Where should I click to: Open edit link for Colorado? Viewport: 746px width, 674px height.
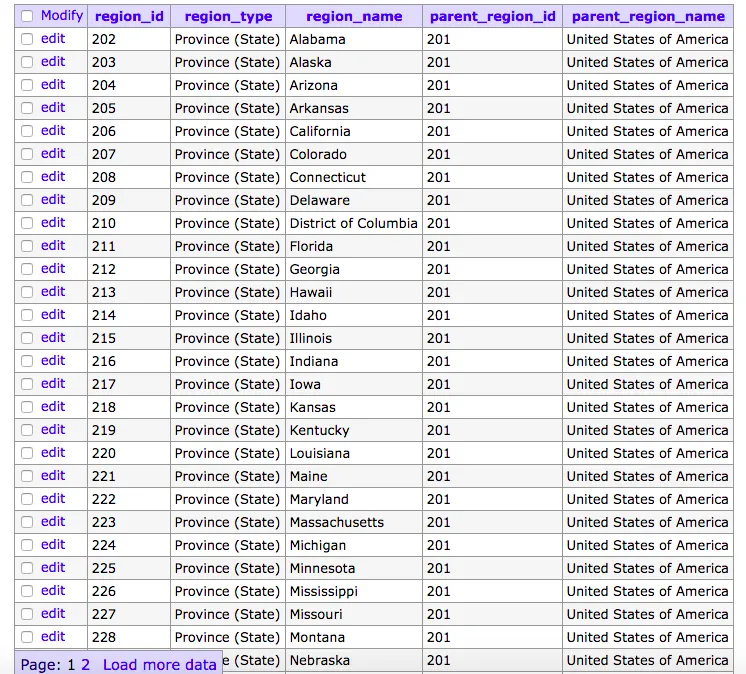pos(53,154)
